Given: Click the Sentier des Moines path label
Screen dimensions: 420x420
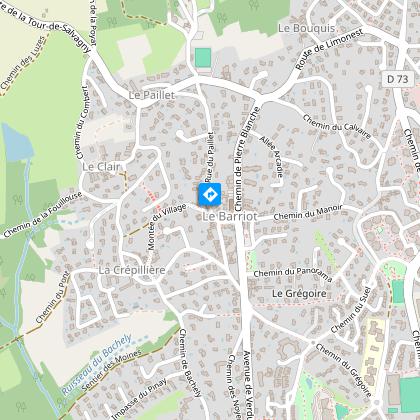Looking at the screenshot, I should 111,370.
